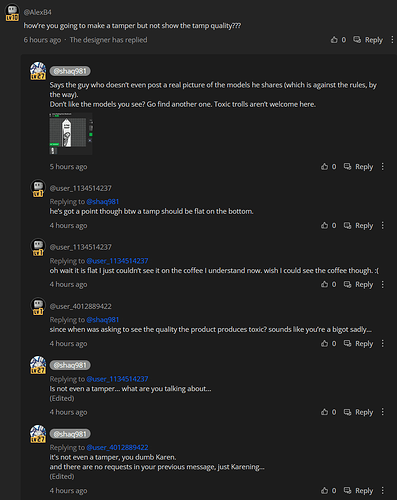Viewport: 397px width, 500px height.
Task: Like shaq981's reply posted 5 hours ago
Action: [x=324, y=167]
